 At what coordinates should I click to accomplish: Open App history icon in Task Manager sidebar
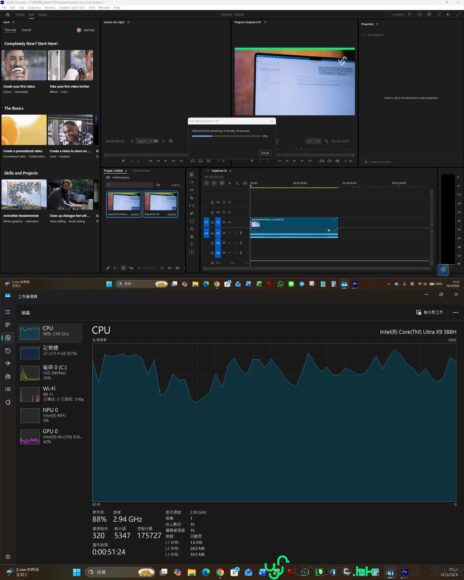(x=8, y=350)
